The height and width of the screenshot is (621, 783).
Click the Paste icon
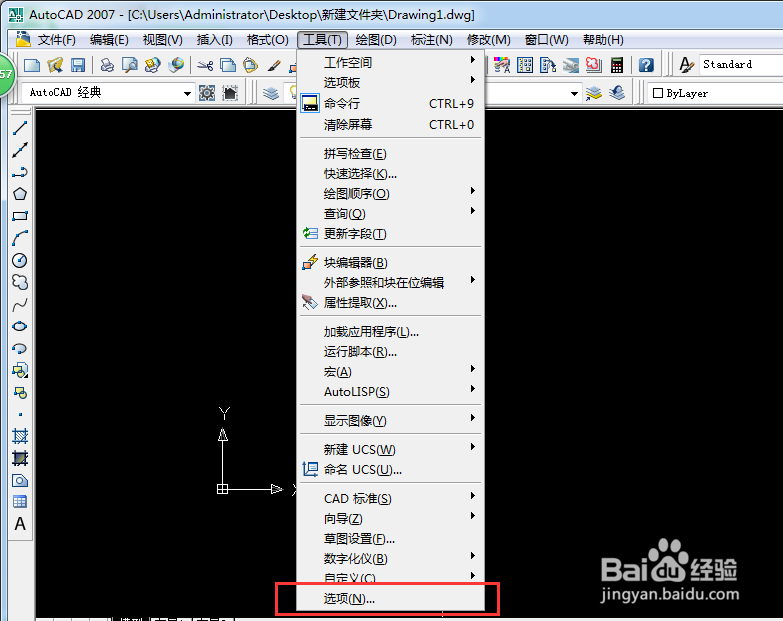pos(251,65)
